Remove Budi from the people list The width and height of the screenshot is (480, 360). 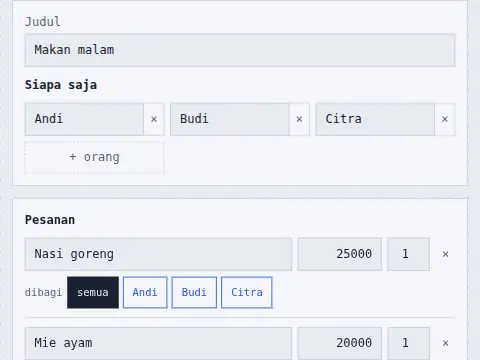coord(299,119)
